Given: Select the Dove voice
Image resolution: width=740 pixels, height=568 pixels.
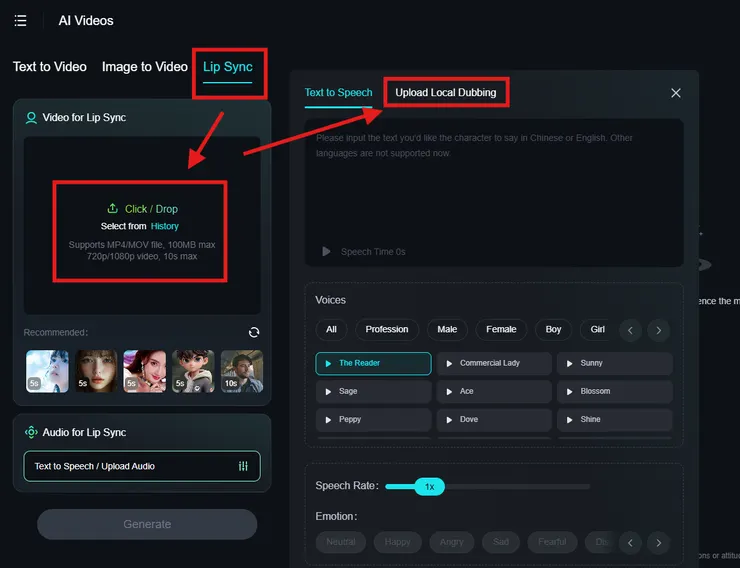Looking at the screenshot, I should (494, 419).
